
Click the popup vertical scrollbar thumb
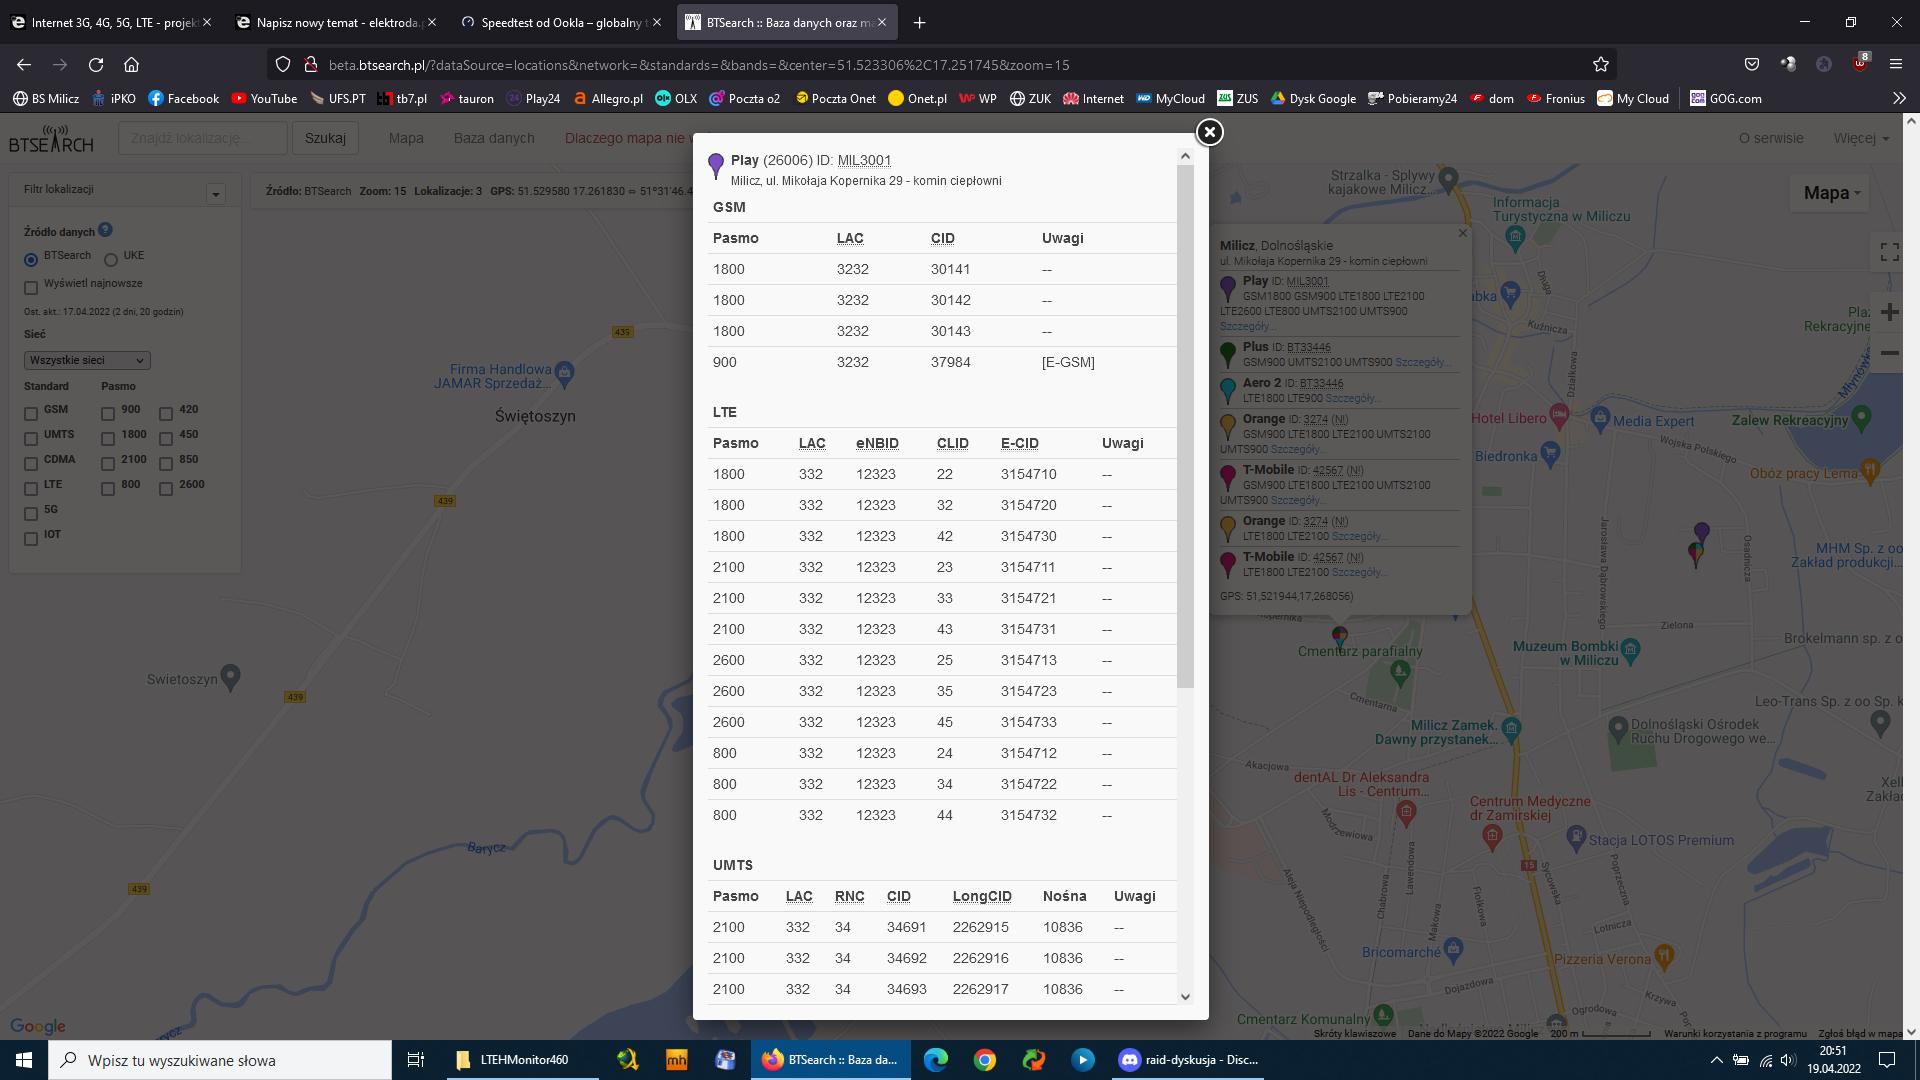(1185, 427)
